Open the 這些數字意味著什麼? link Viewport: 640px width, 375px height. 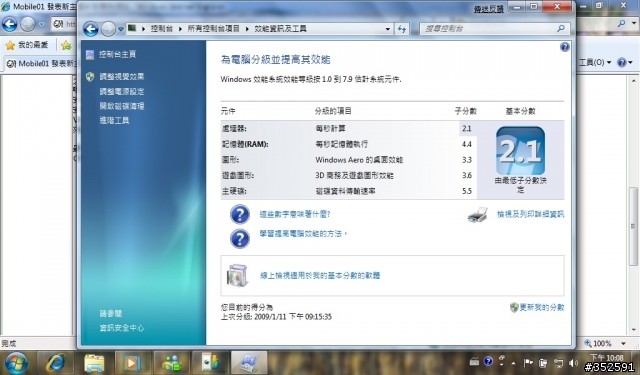click(295, 214)
